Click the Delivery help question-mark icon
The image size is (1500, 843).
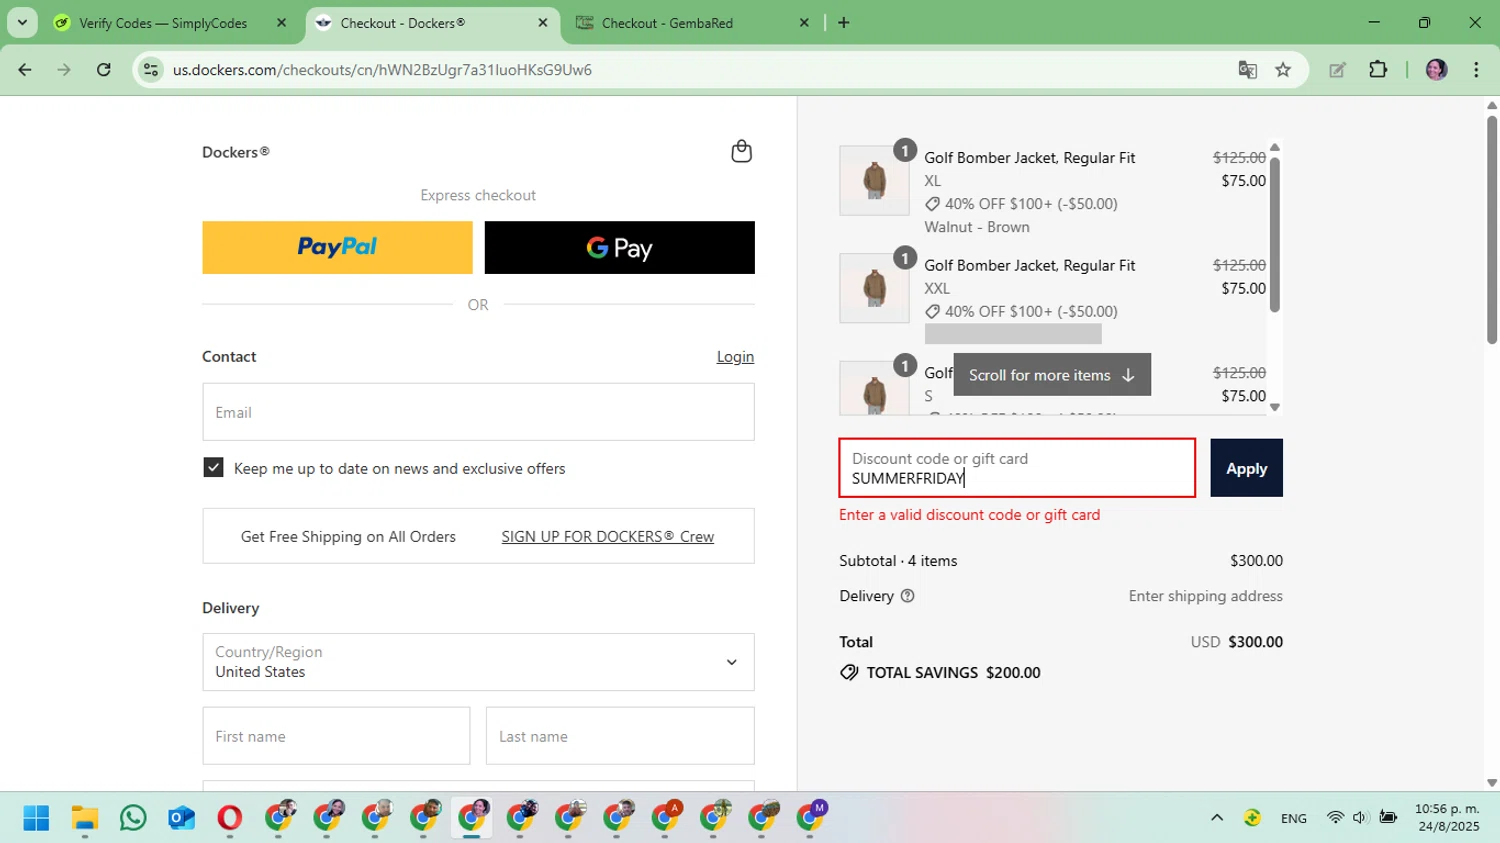coord(907,596)
